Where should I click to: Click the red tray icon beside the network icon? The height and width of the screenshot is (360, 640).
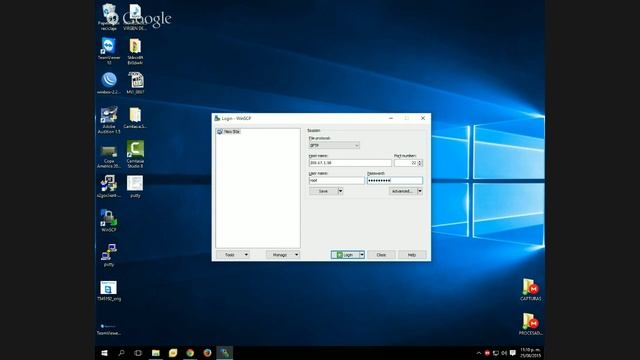point(487,353)
